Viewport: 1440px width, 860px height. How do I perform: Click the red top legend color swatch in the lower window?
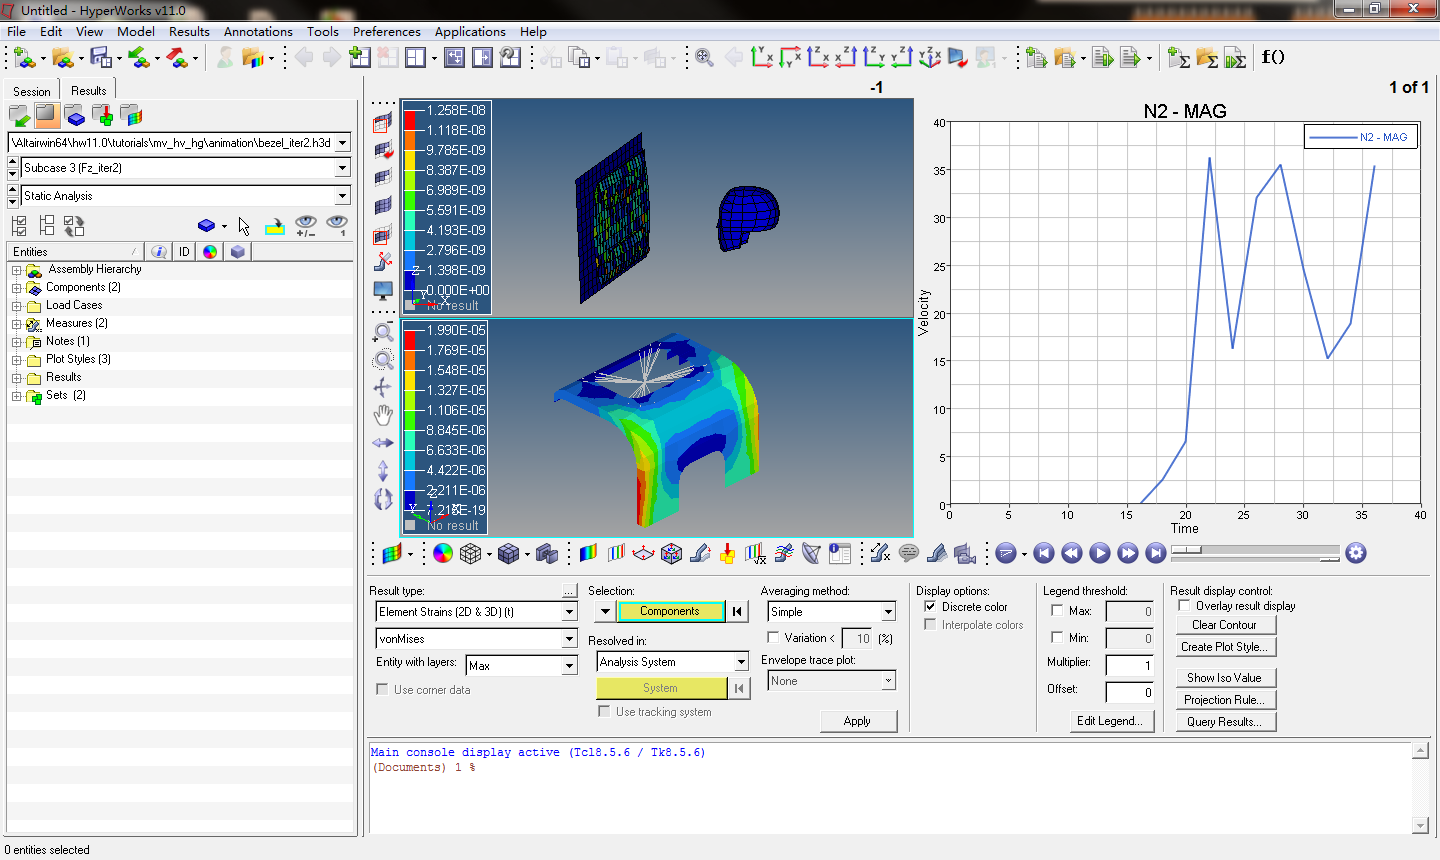410,340
